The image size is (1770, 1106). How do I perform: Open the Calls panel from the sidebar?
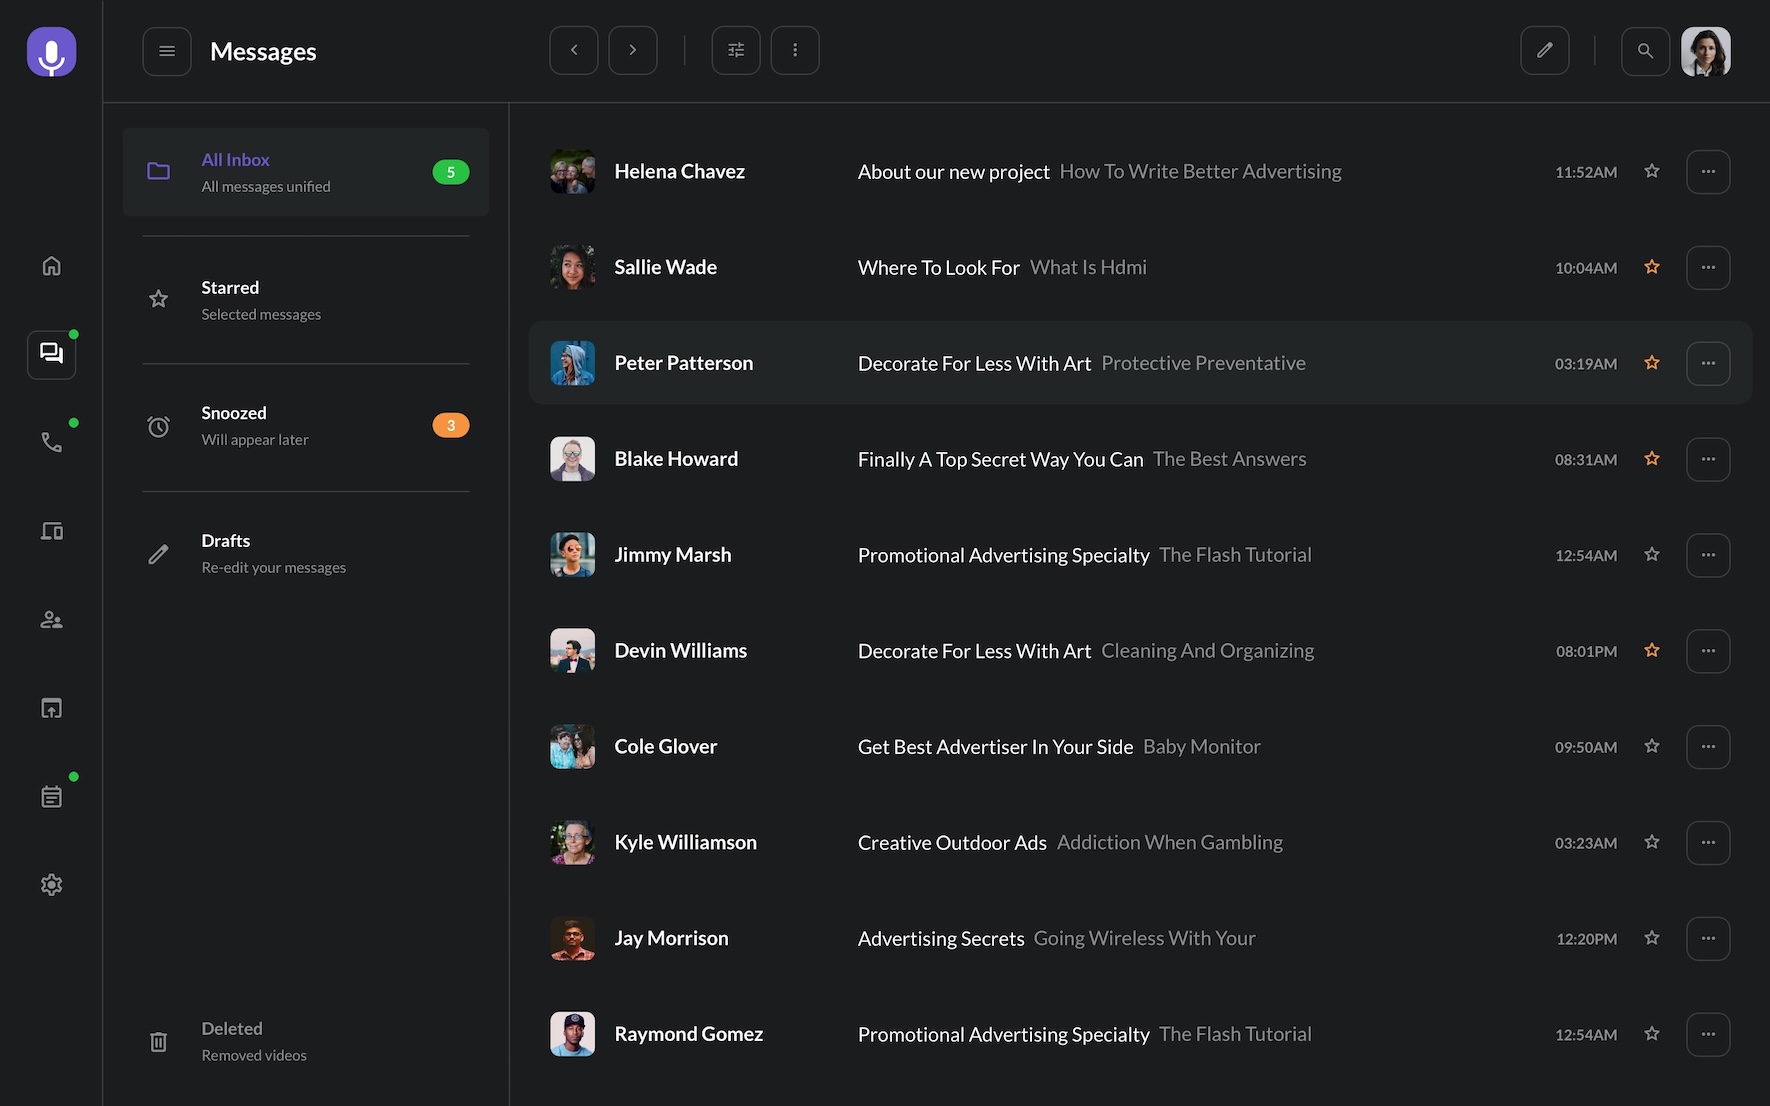pyautogui.click(x=51, y=441)
